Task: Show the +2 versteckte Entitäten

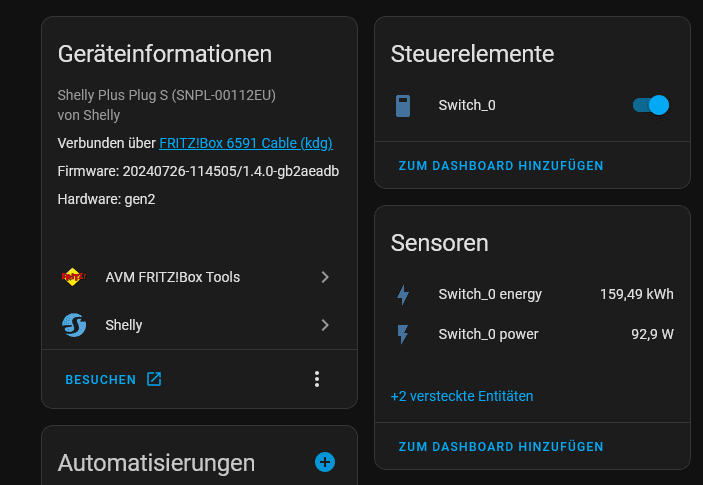Action: 462,396
